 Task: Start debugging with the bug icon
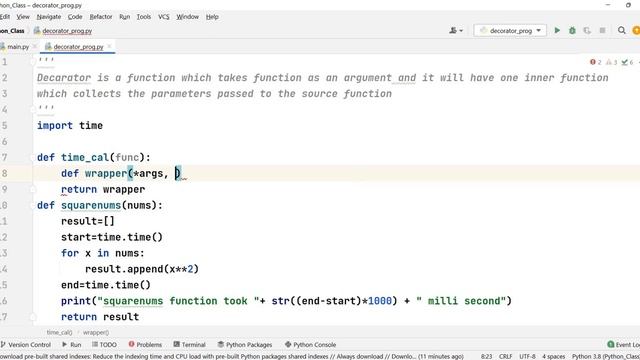[572, 31]
